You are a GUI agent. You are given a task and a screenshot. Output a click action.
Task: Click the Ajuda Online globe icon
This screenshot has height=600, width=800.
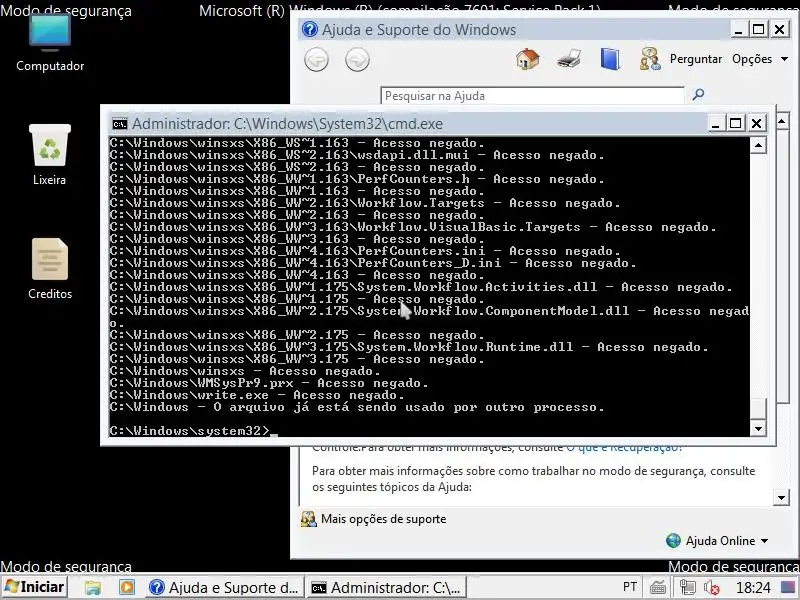tap(673, 541)
